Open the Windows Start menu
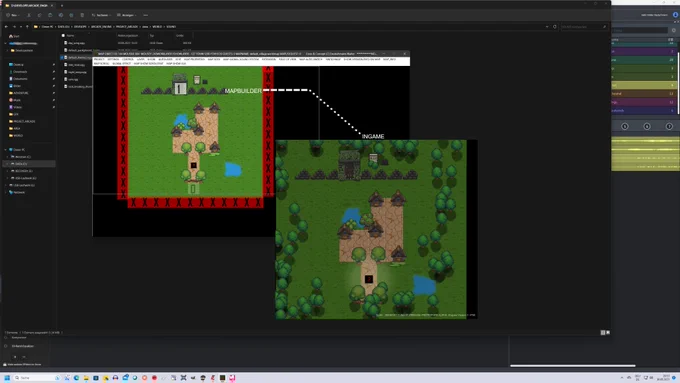680x383 pixels. tap(7, 378)
